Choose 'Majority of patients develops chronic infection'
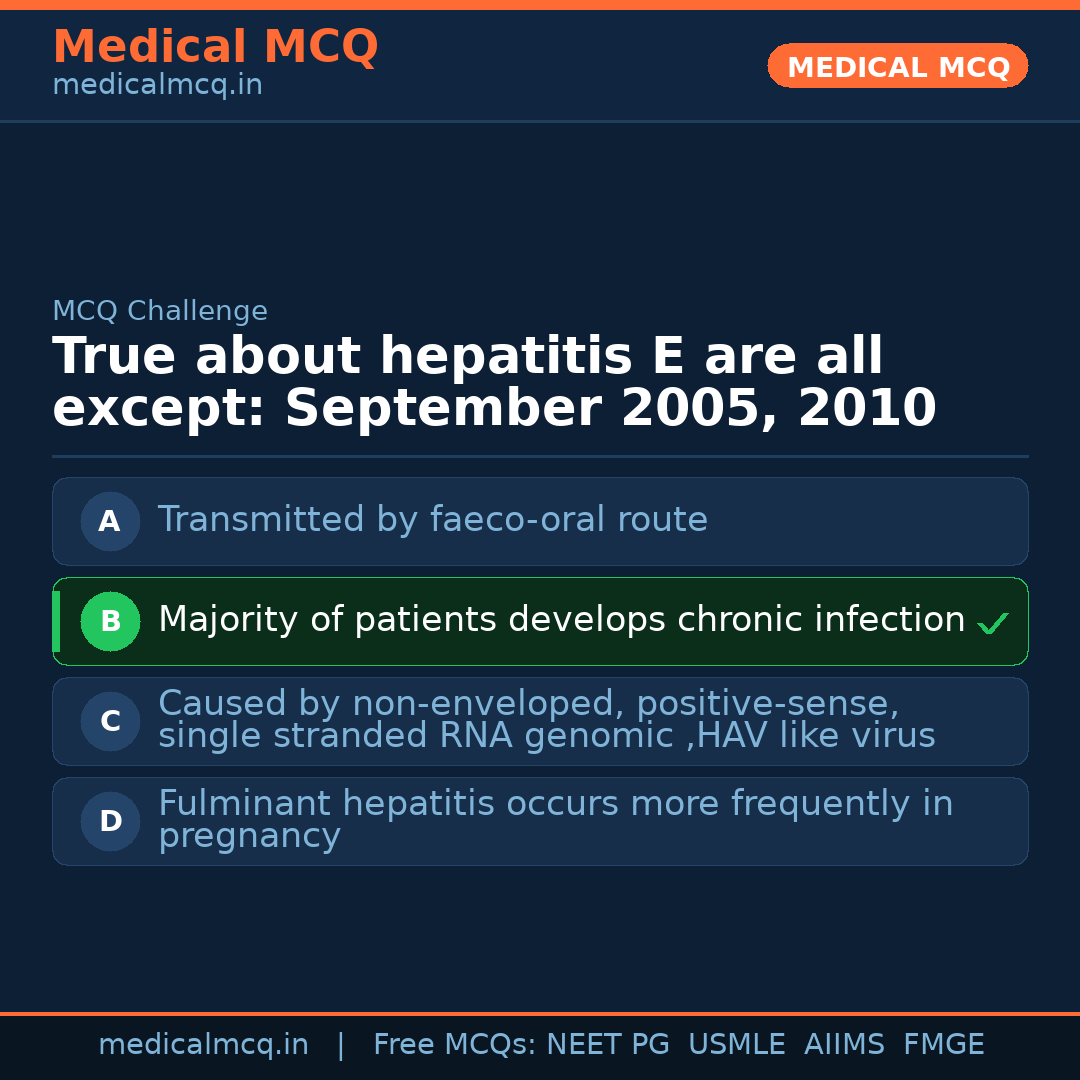 (x=561, y=620)
